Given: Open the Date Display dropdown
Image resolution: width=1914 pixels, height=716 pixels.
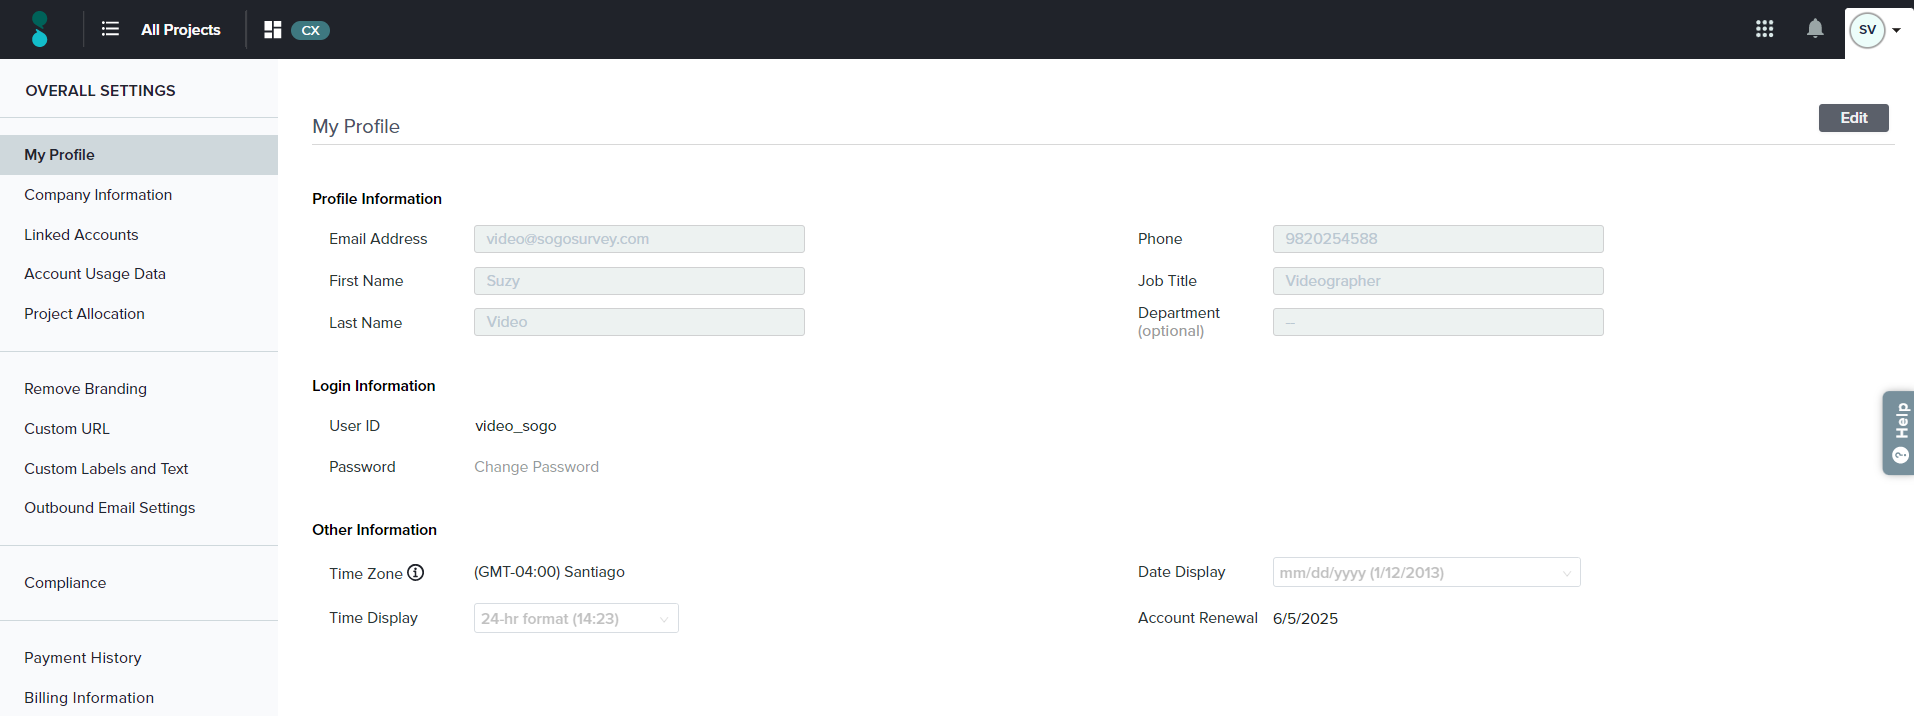Looking at the screenshot, I should click(1425, 573).
